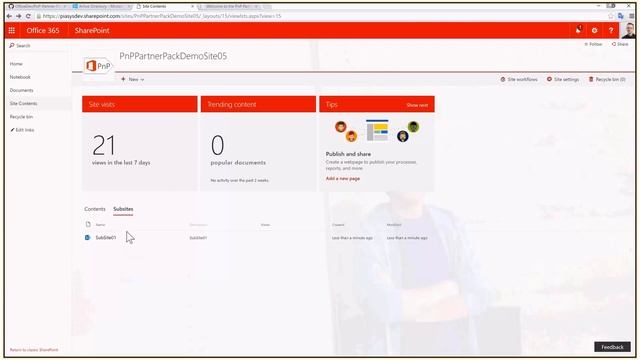Viewport: 640px width, 360px height.
Task: Open the browser menu
Action: (631, 16)
